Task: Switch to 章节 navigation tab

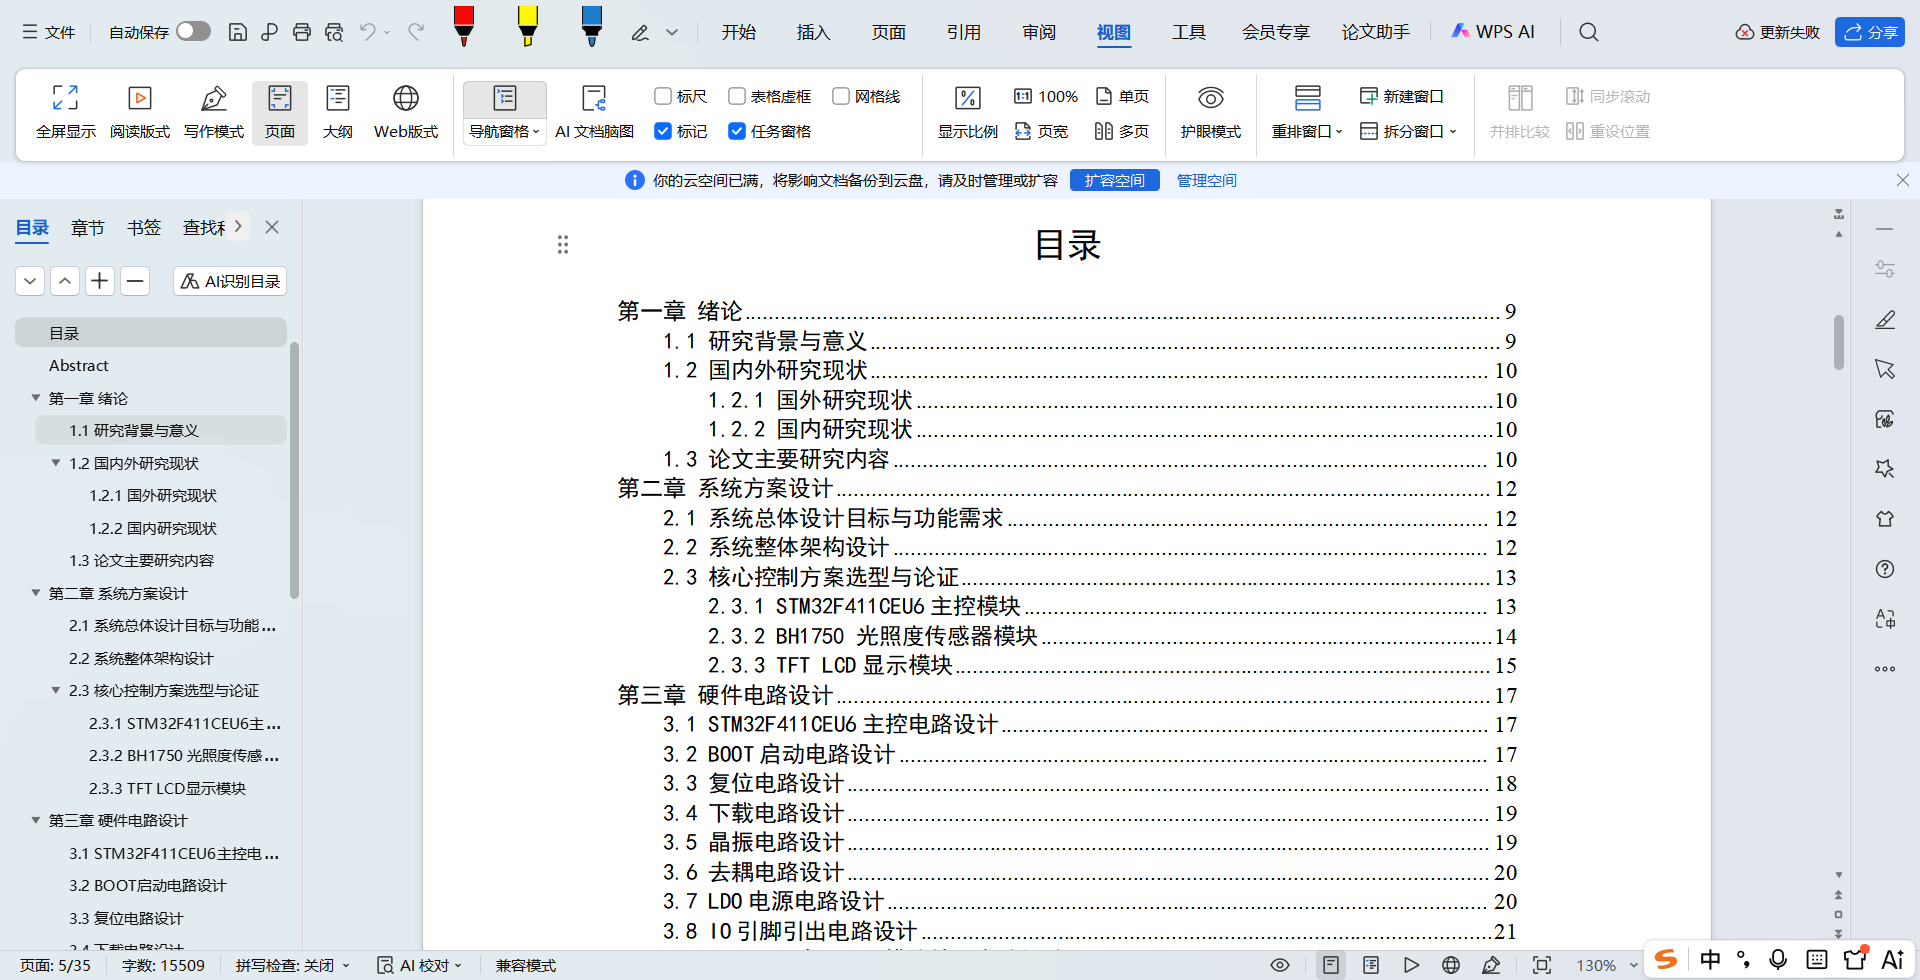Action: (88, 228)
